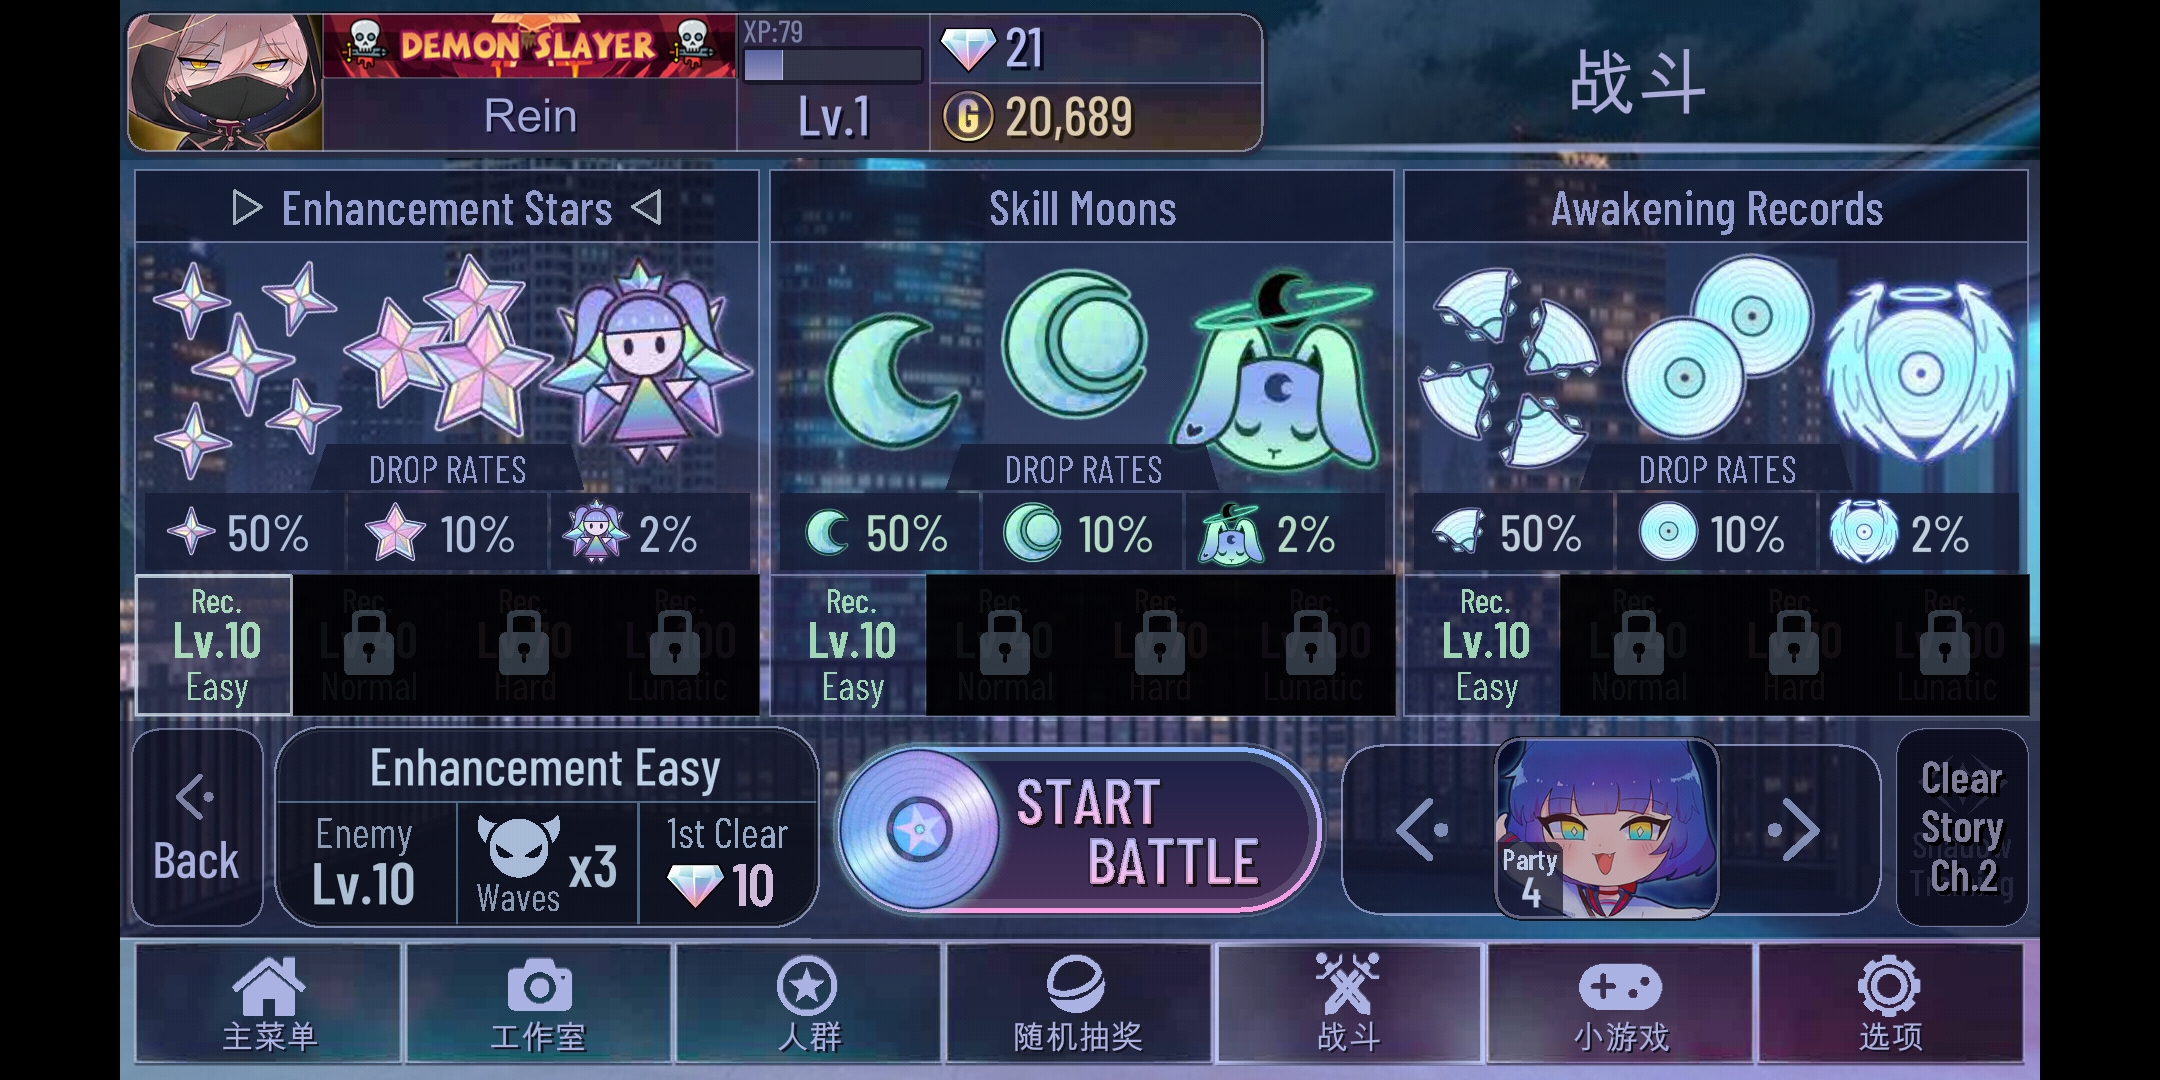Select Skill Moons Easy Lv.10 difficulty

click(849, 645)
